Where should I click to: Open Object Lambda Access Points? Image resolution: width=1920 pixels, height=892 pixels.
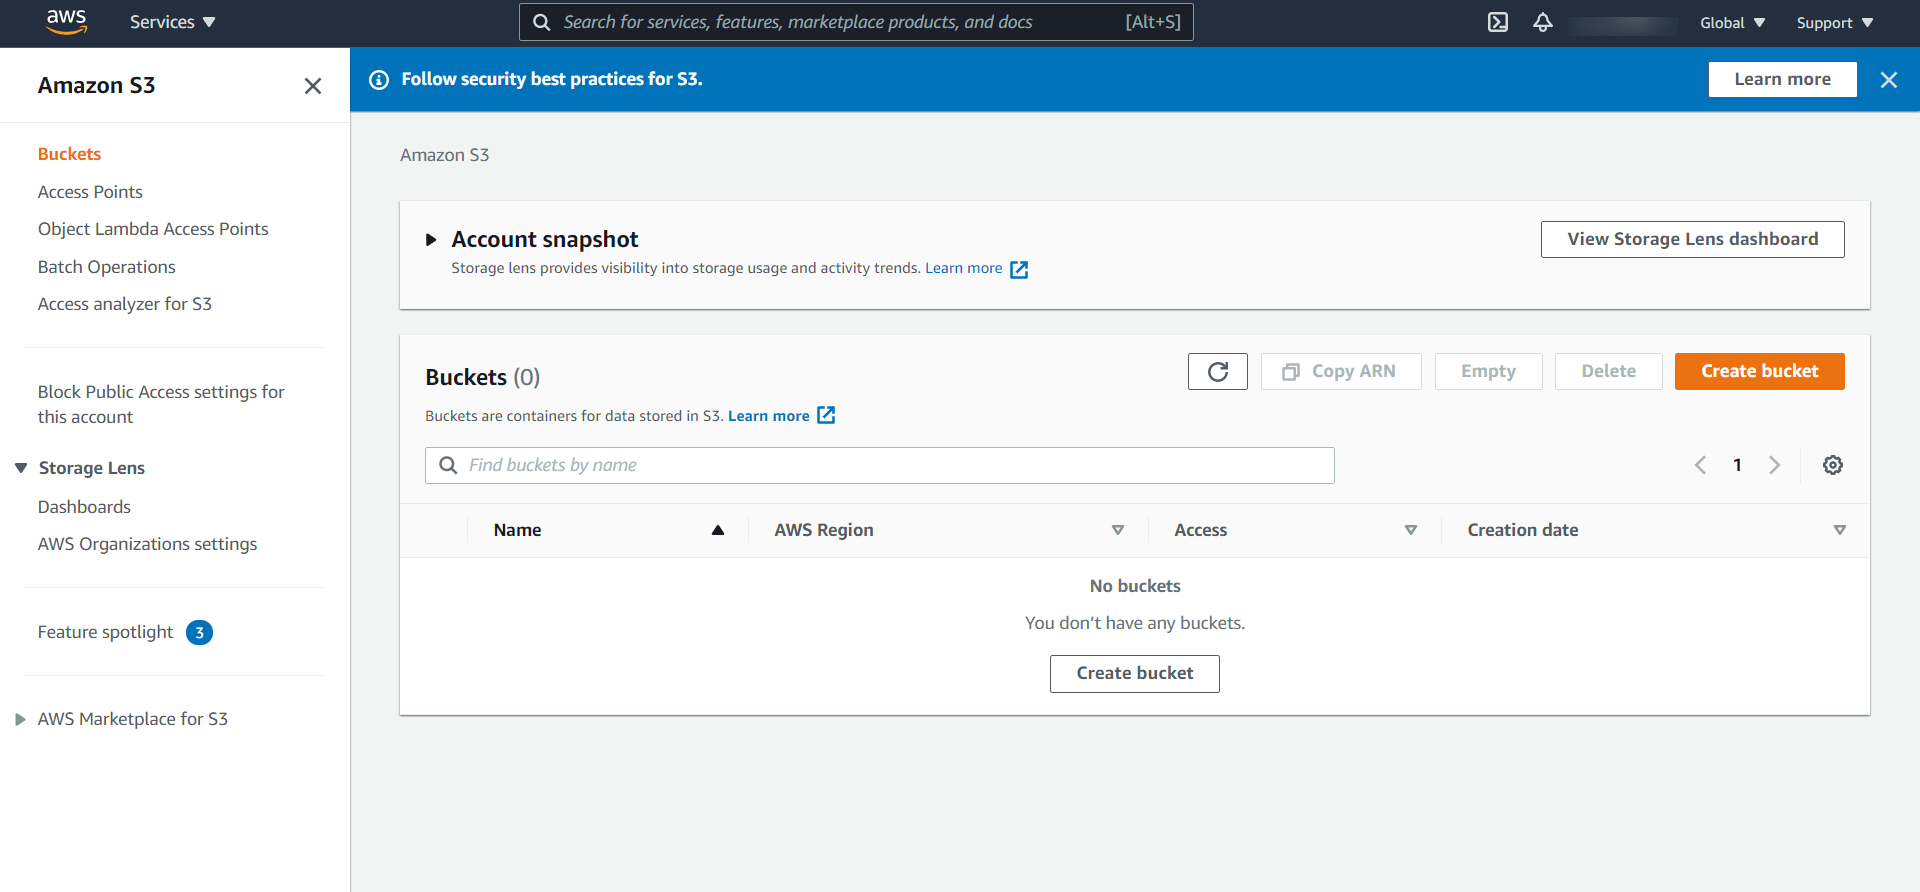[x=153, y=229]
